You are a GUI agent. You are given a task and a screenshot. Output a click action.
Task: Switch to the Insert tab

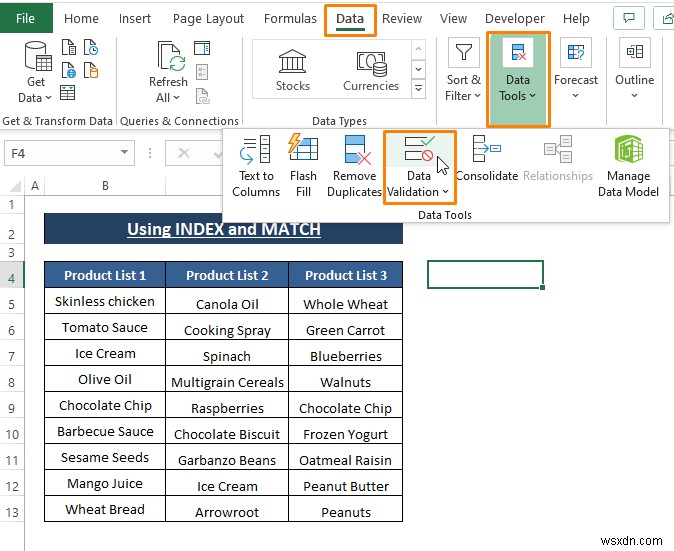(x=135, y=18)
